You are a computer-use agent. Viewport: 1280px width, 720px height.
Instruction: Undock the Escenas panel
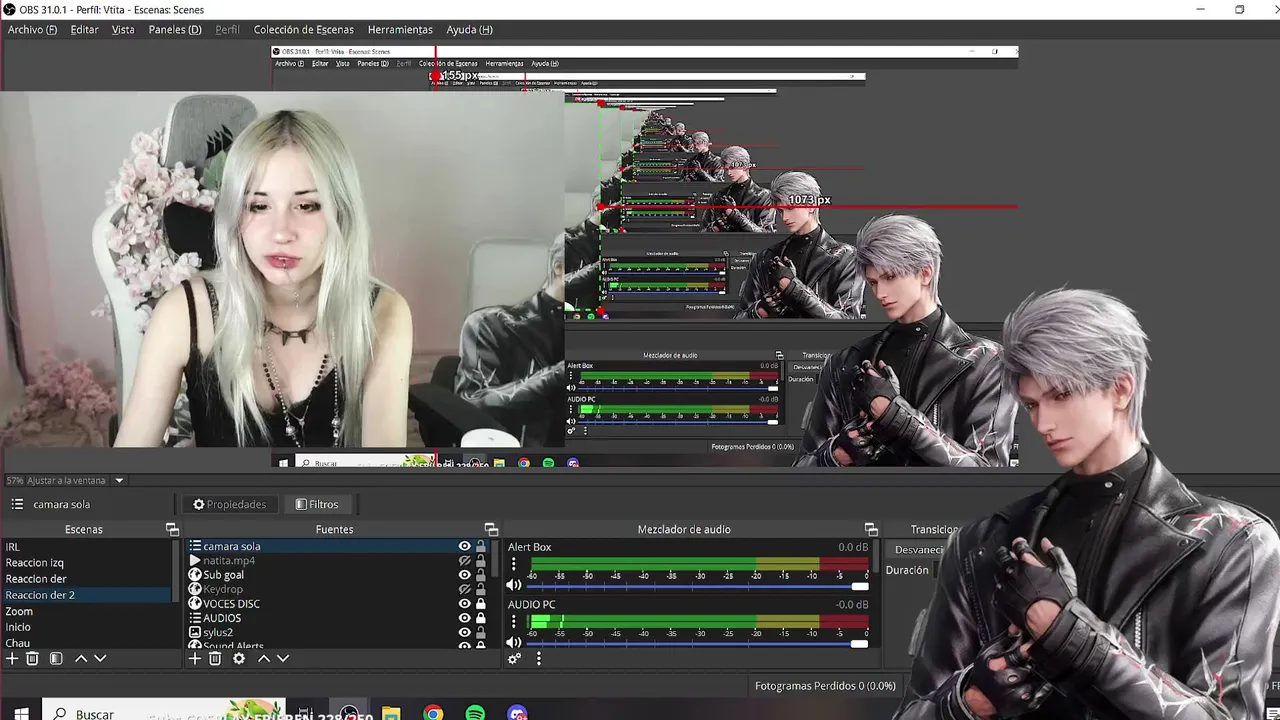(172, 529)
